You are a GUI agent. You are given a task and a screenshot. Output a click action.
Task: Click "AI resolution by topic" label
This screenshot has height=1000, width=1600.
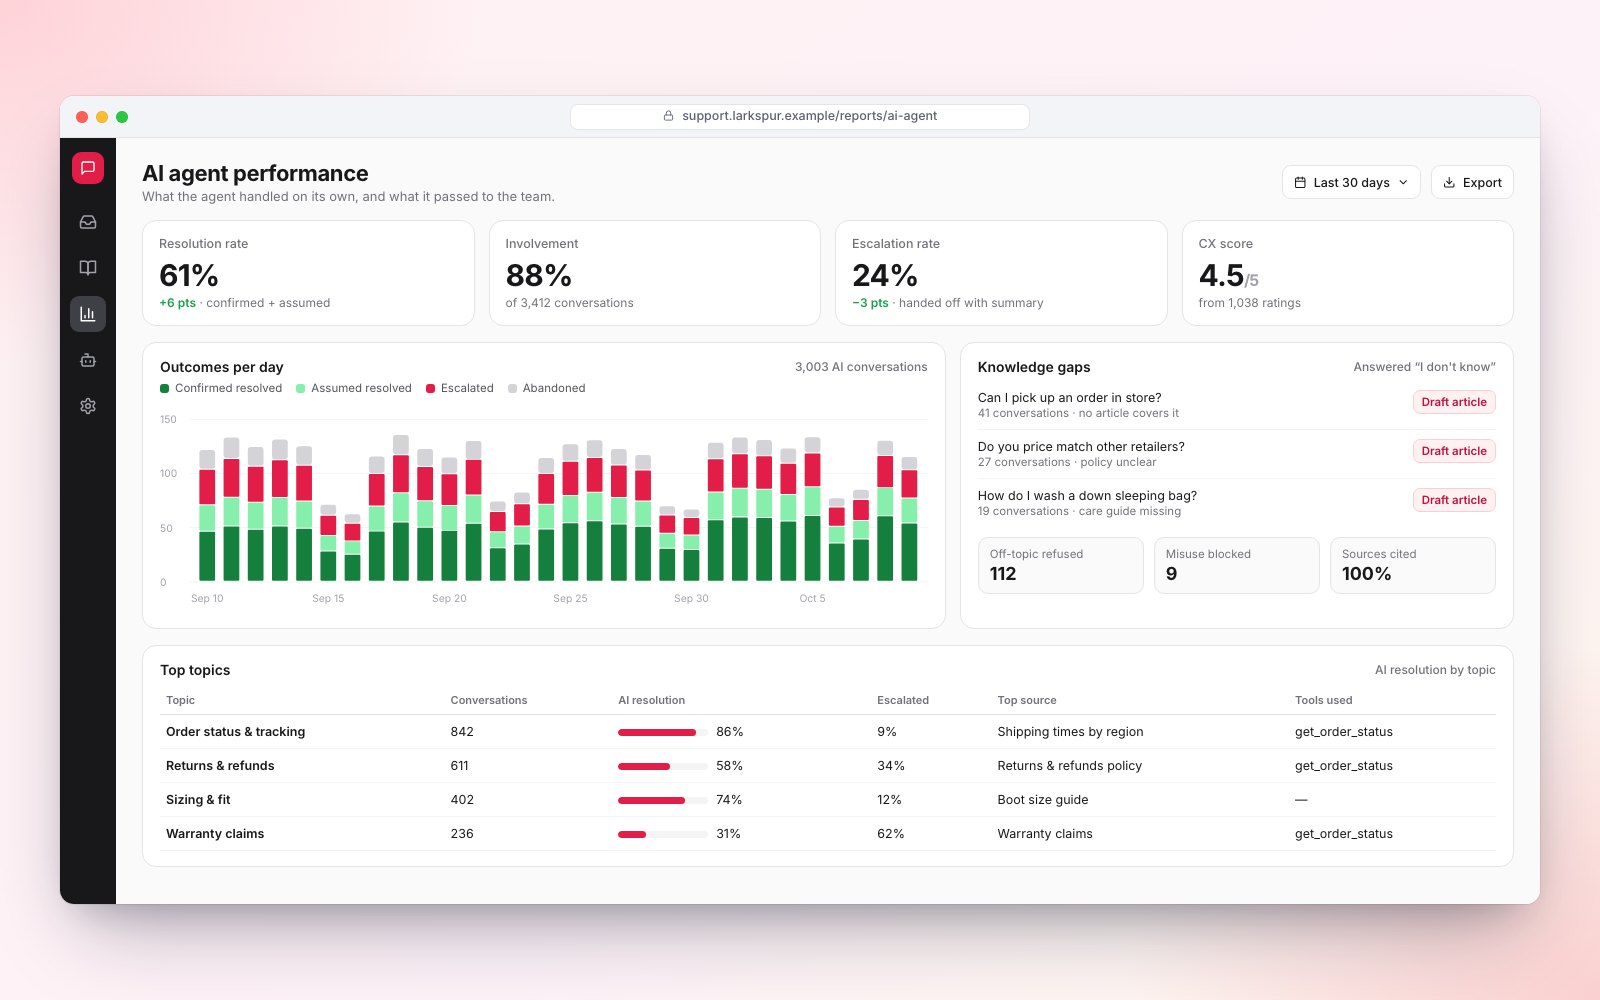[1435, 670]
